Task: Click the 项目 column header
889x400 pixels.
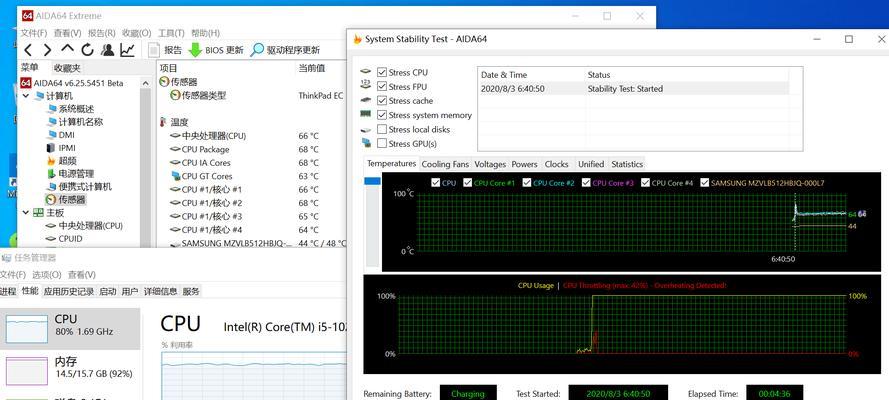Action: [x=168, y=68]
